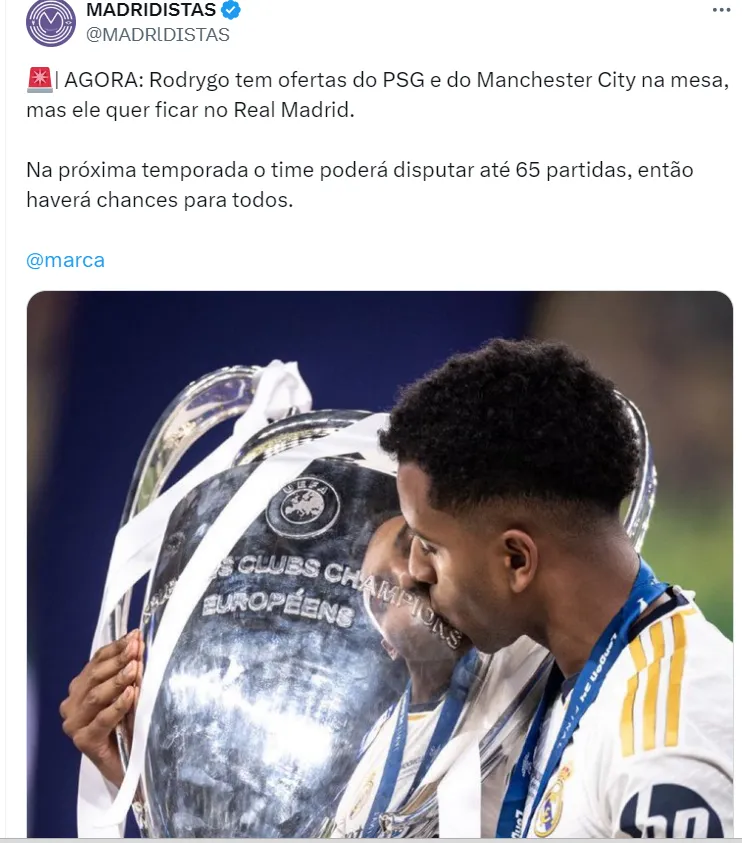Open the MADRIDISTAS profile avatar
Image resolution: width=742 pixels, height=843 pixels.
point(51,22)
